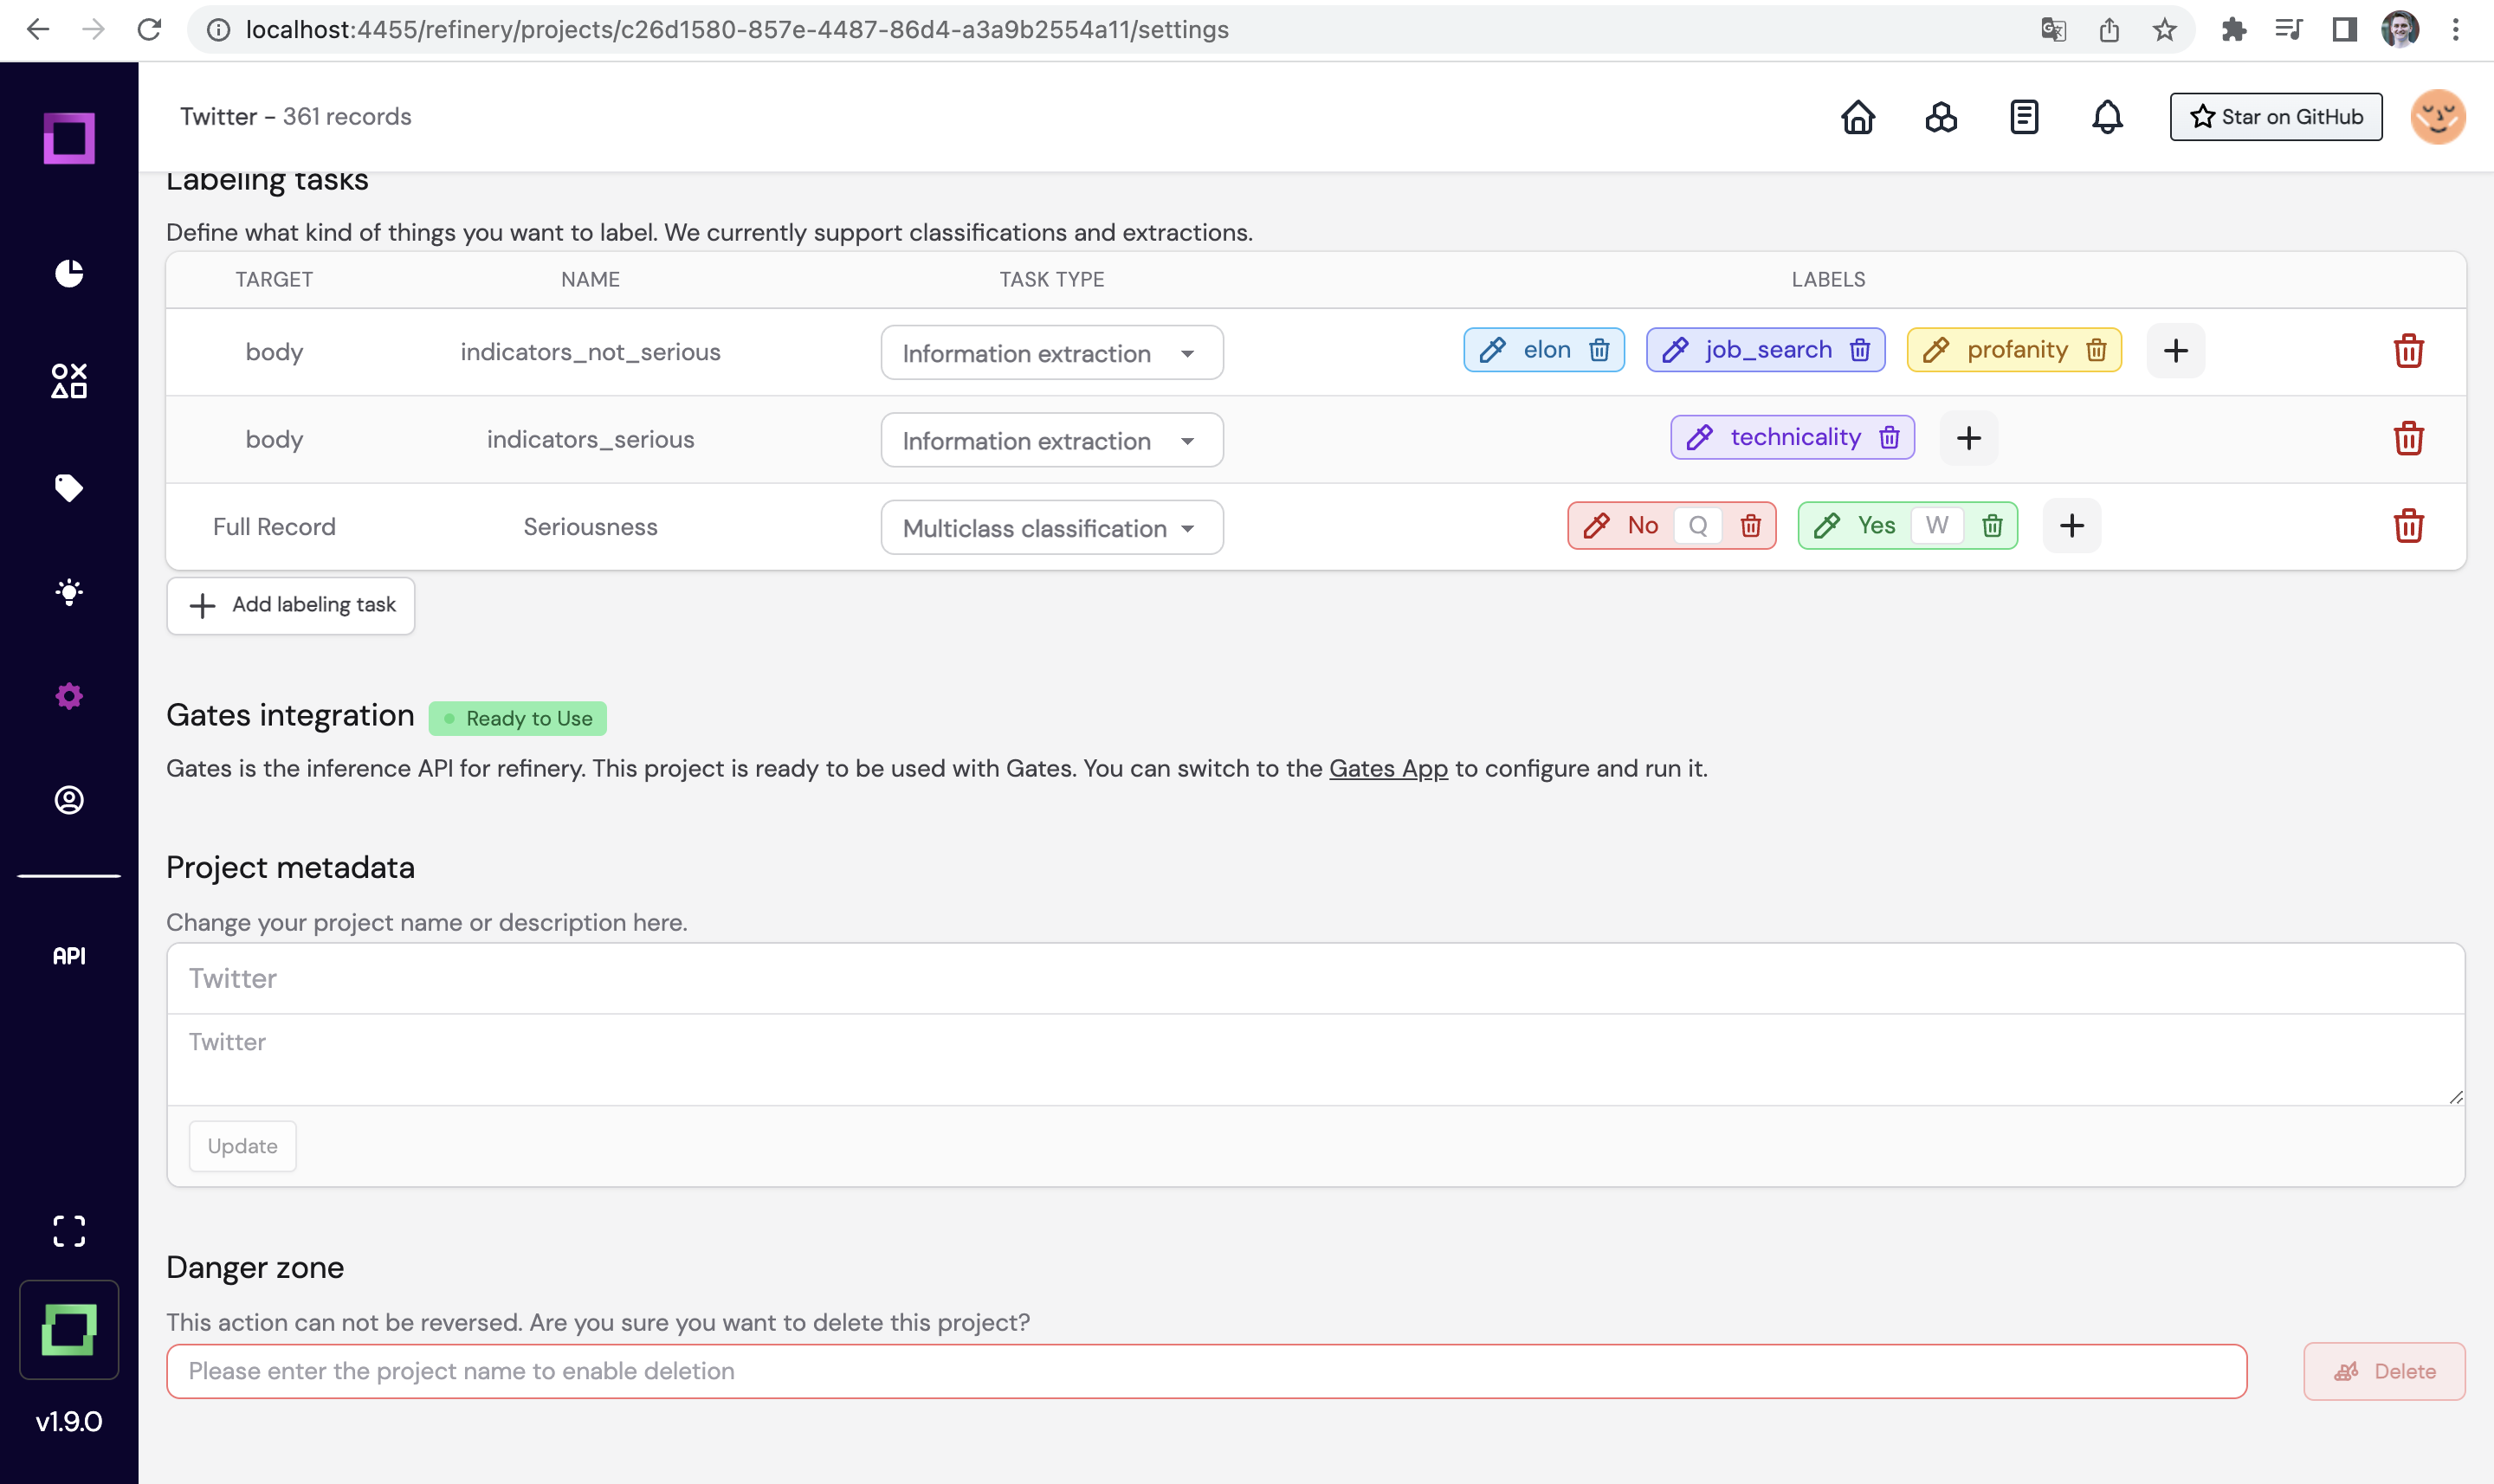
Task: Click the Add labeling task button
Action: (291, 605)
